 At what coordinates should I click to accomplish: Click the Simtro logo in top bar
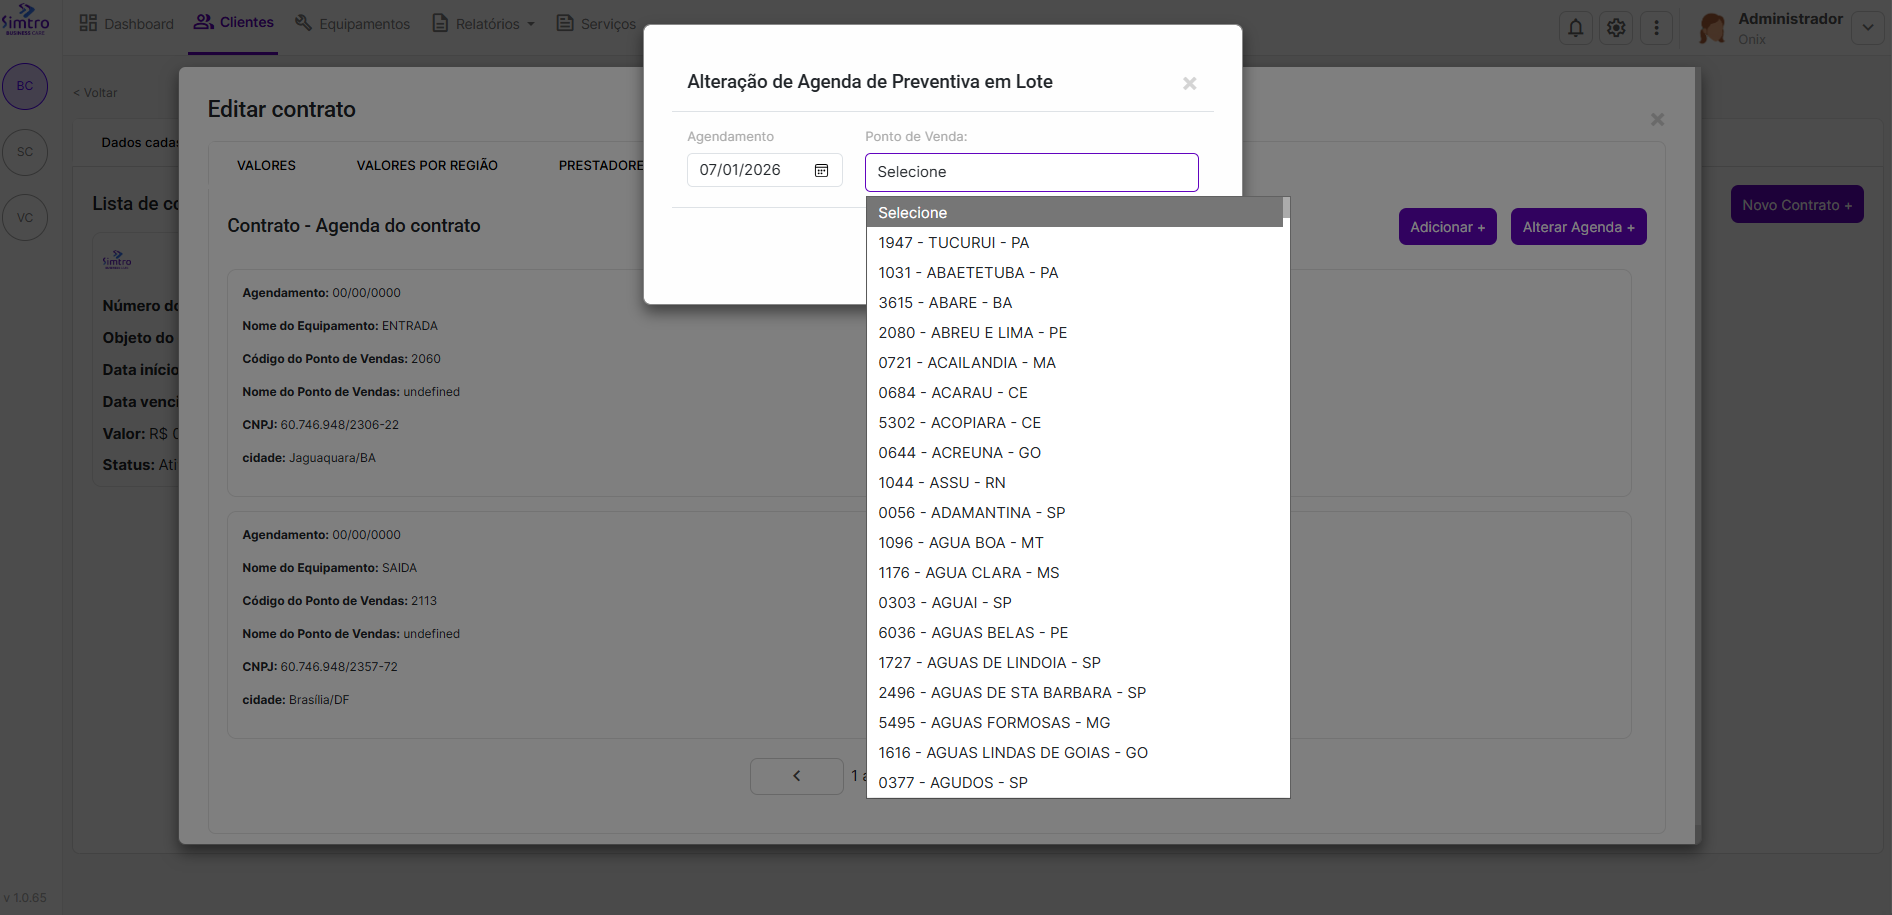point(26,20)
